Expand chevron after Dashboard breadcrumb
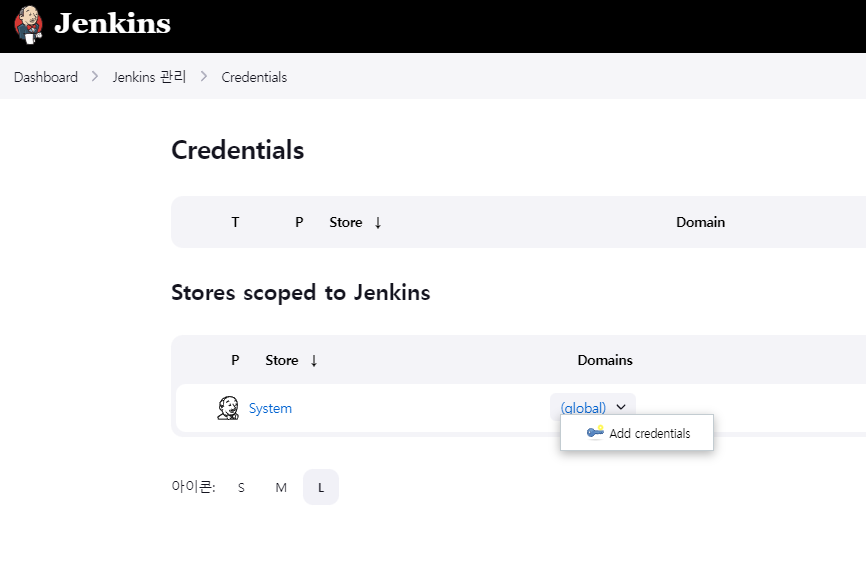The image size is (866, 572). 95,76
